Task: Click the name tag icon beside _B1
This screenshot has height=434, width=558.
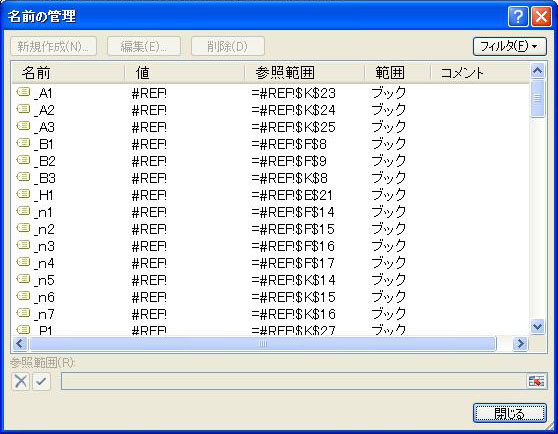Action: [x=23, y=143]
